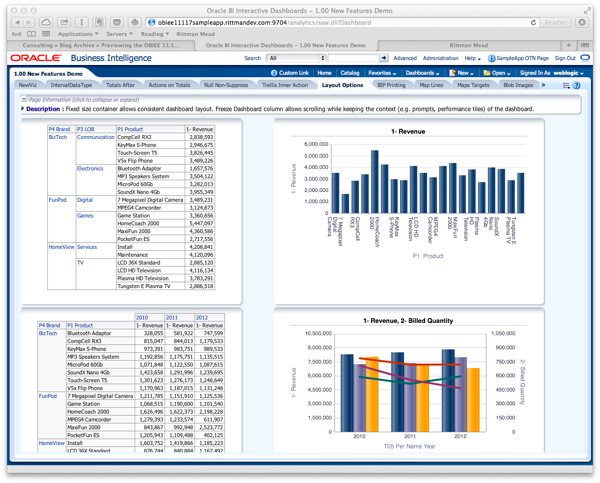Open the dashboard Page Options icon
This screenshot has height=483, width=600.
[x=566, y=85]
